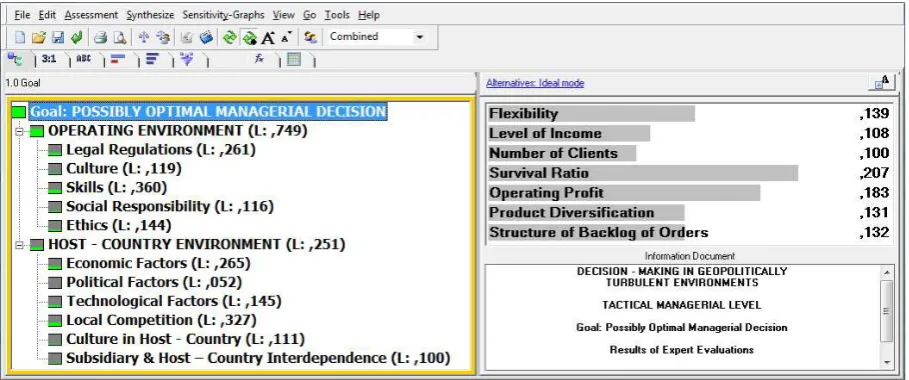Open the Go menu

pos(310,15)
